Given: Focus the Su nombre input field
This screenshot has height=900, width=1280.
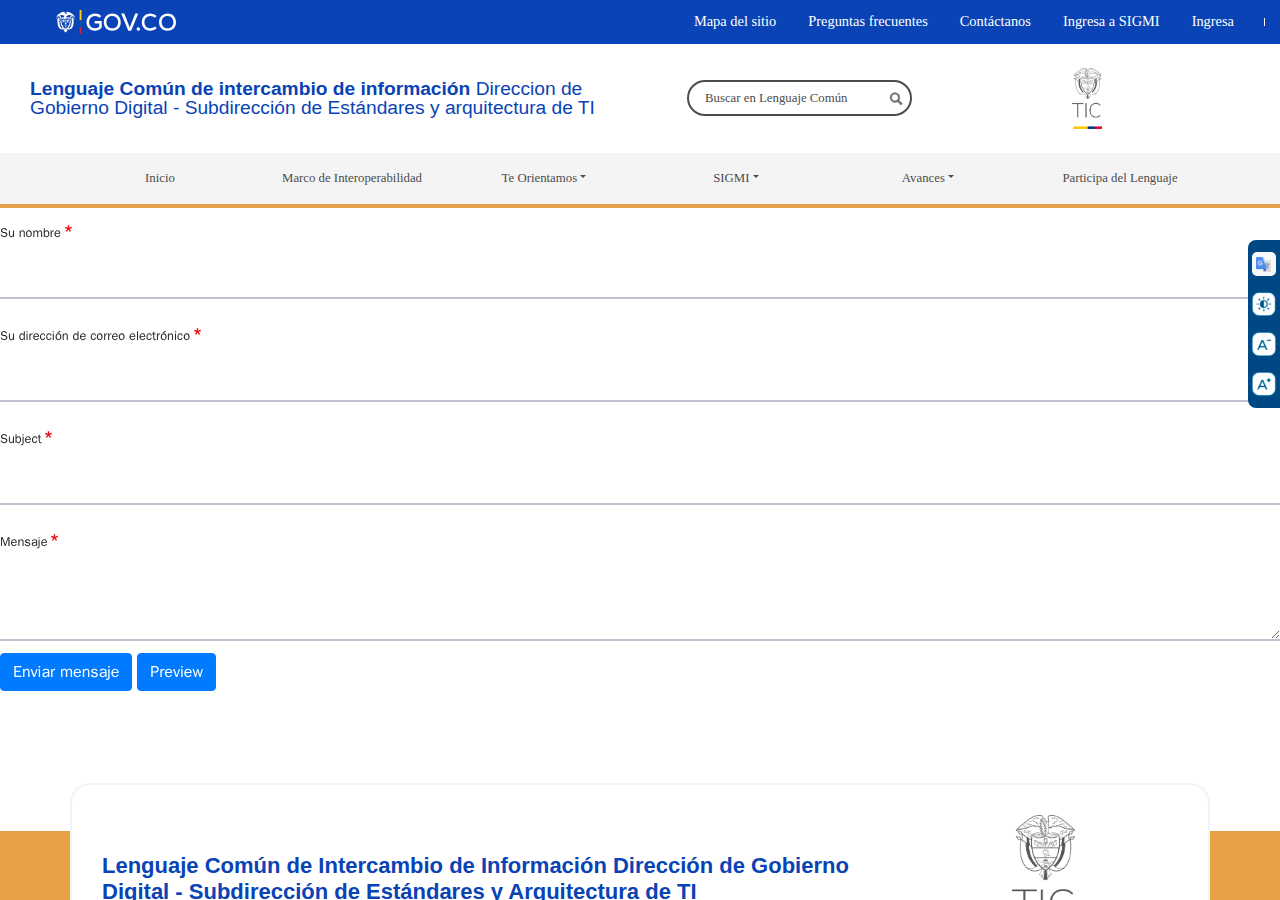Looking at the screenshot, I should (640, 271).
